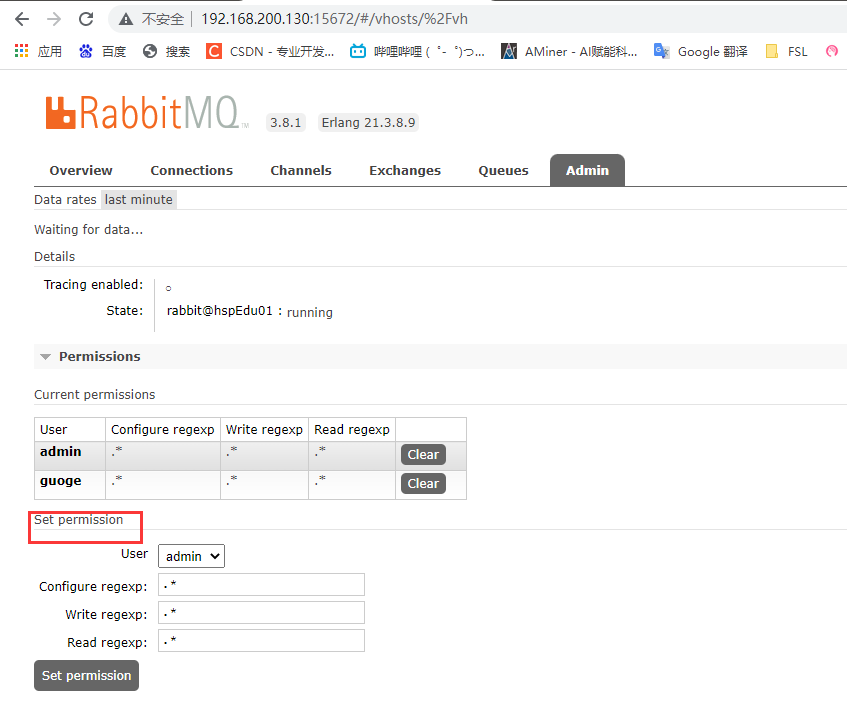Viewport: 847px width, 705px height.
Task: Open the AMiner bookmark icon
Action: coord(509,51)
